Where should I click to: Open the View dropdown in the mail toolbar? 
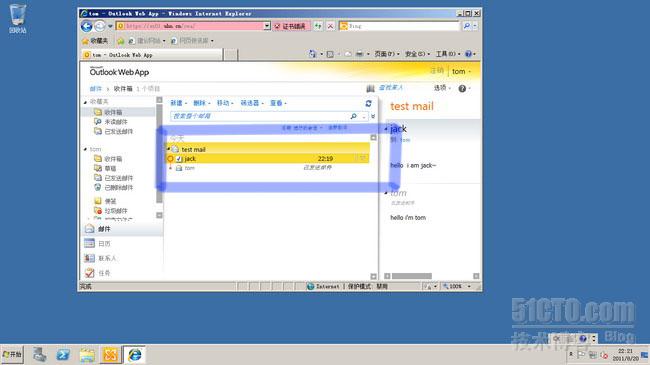[278, 103]
